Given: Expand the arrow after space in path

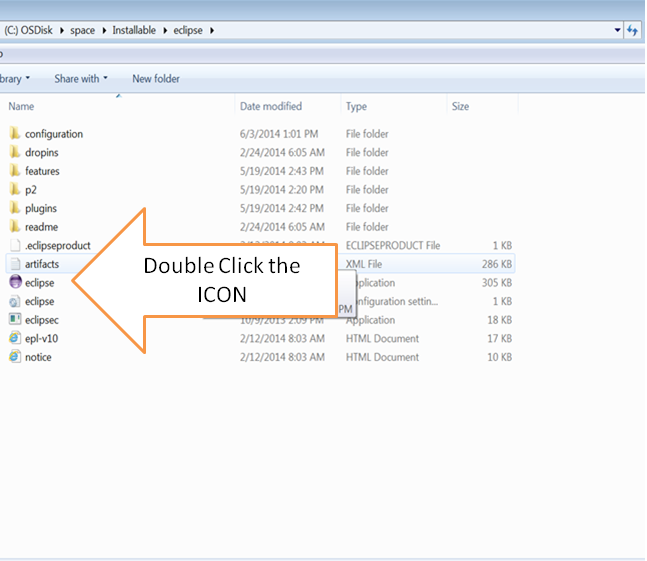Looking at the screenshot, I should [x=104, y=31].
